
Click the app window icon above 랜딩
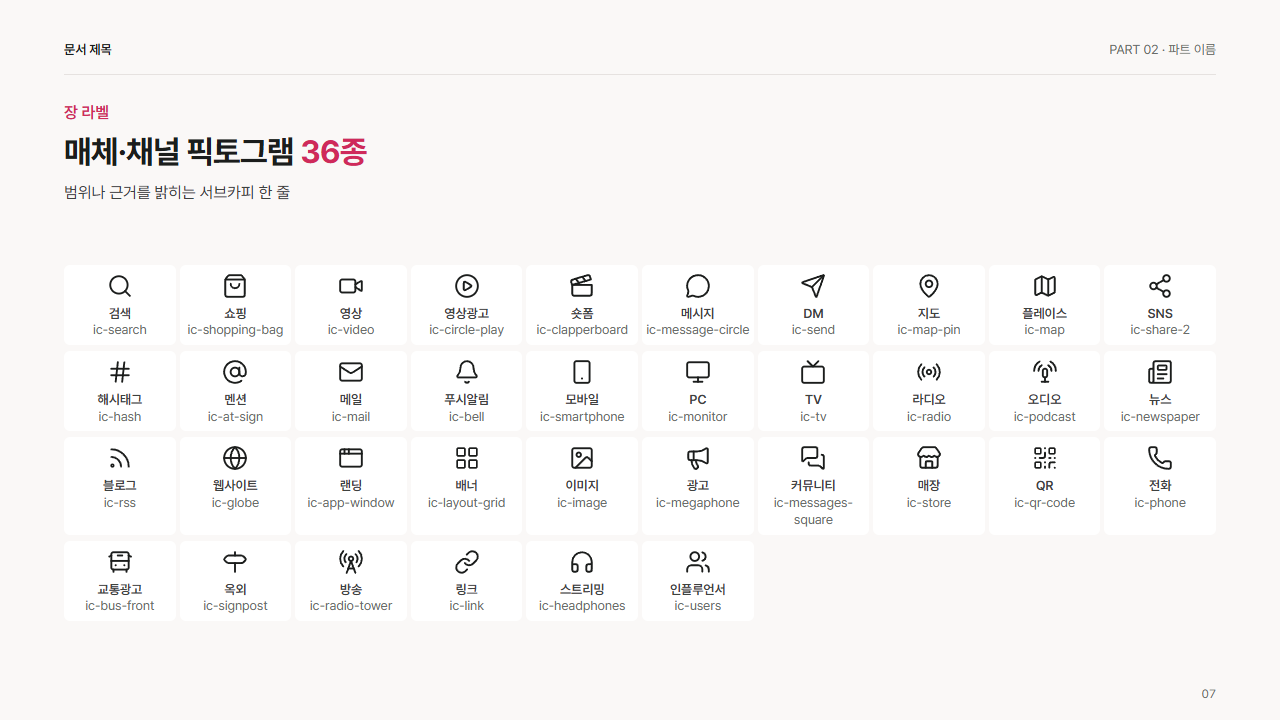351,459
